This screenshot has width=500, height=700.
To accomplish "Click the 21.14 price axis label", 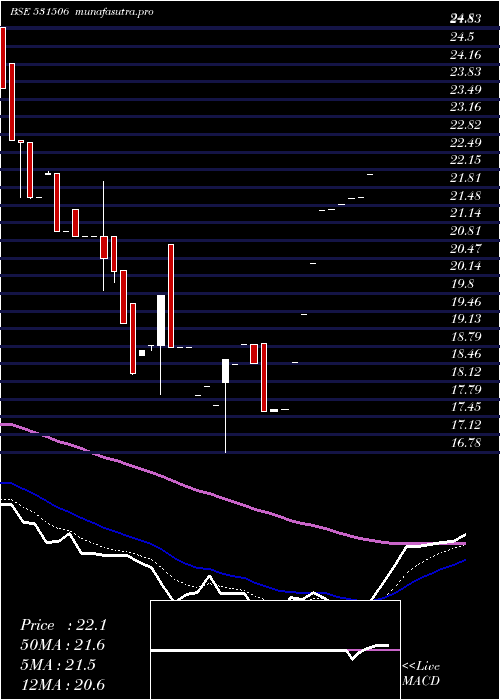I will (466, 213).
